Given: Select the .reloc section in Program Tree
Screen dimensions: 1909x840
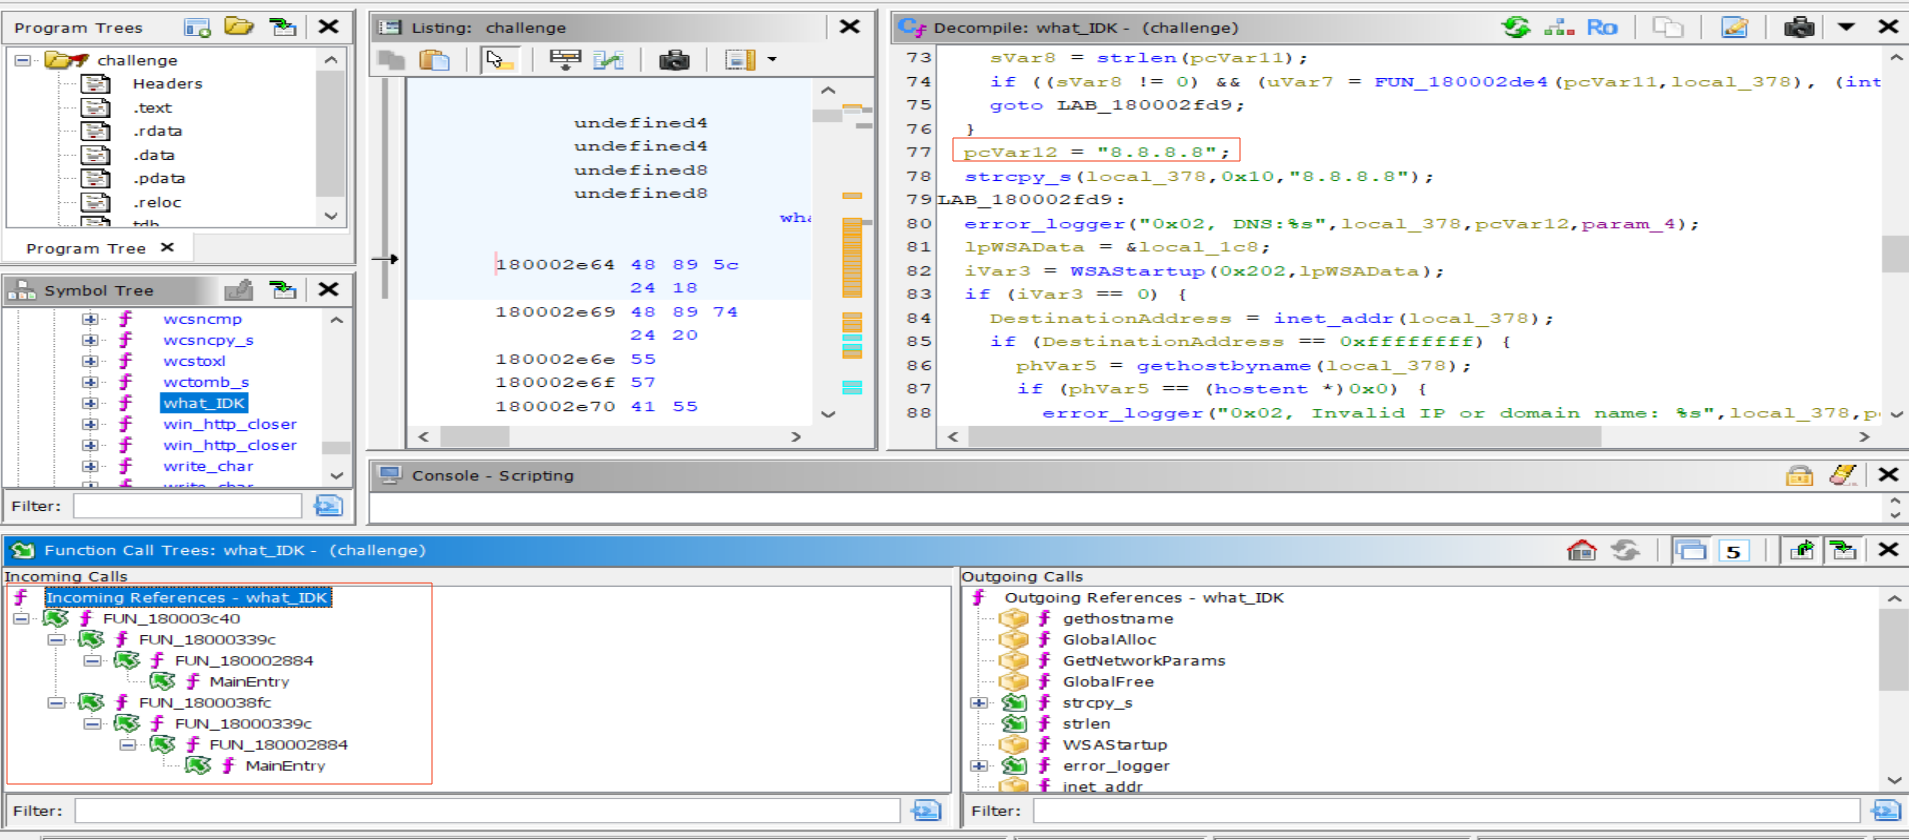Looking at the screenshot, I should pos(158,202).
